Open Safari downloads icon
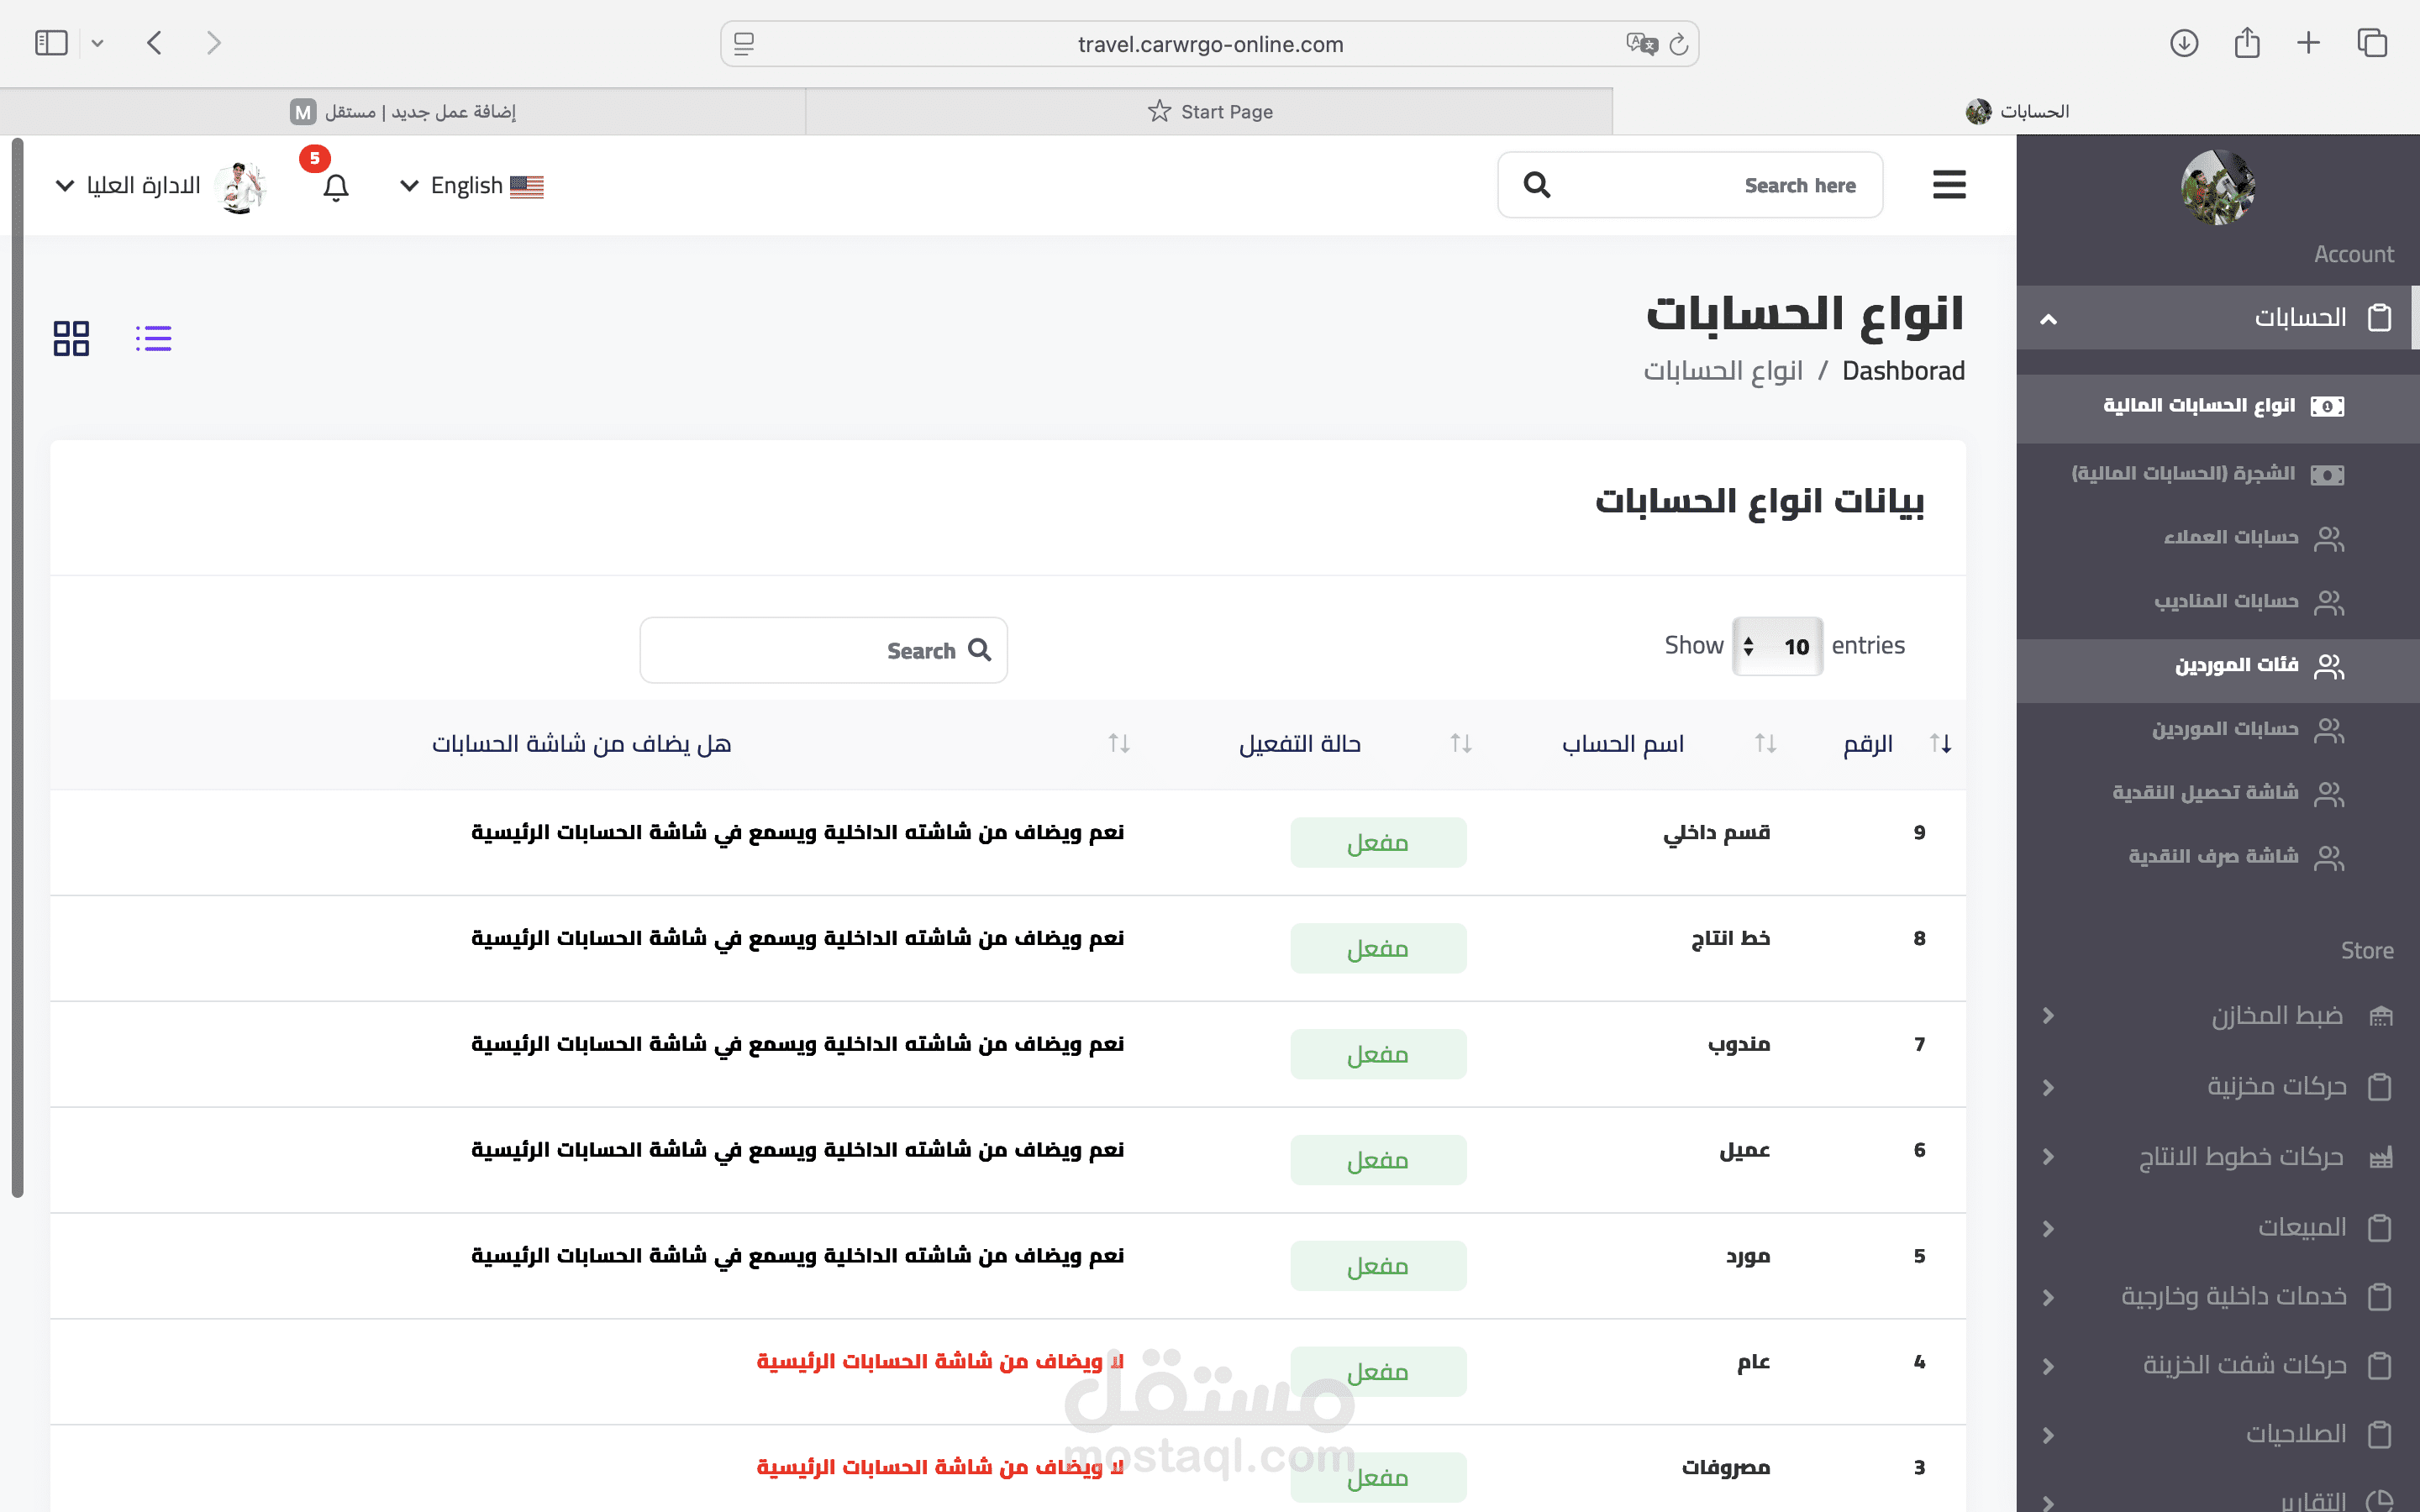Viewport: 2420px width, 1512px height. click(2183, 43)
